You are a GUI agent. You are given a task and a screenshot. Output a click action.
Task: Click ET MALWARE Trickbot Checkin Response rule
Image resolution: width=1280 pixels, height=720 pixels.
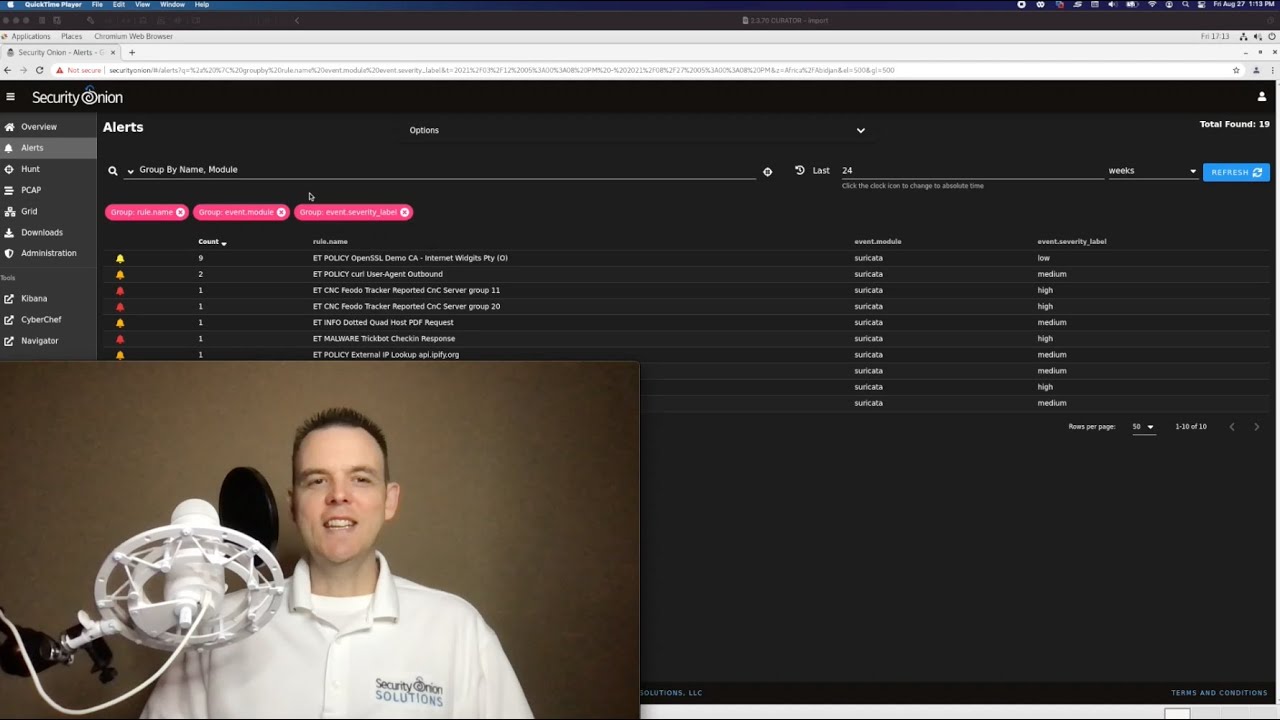[384, 338]
